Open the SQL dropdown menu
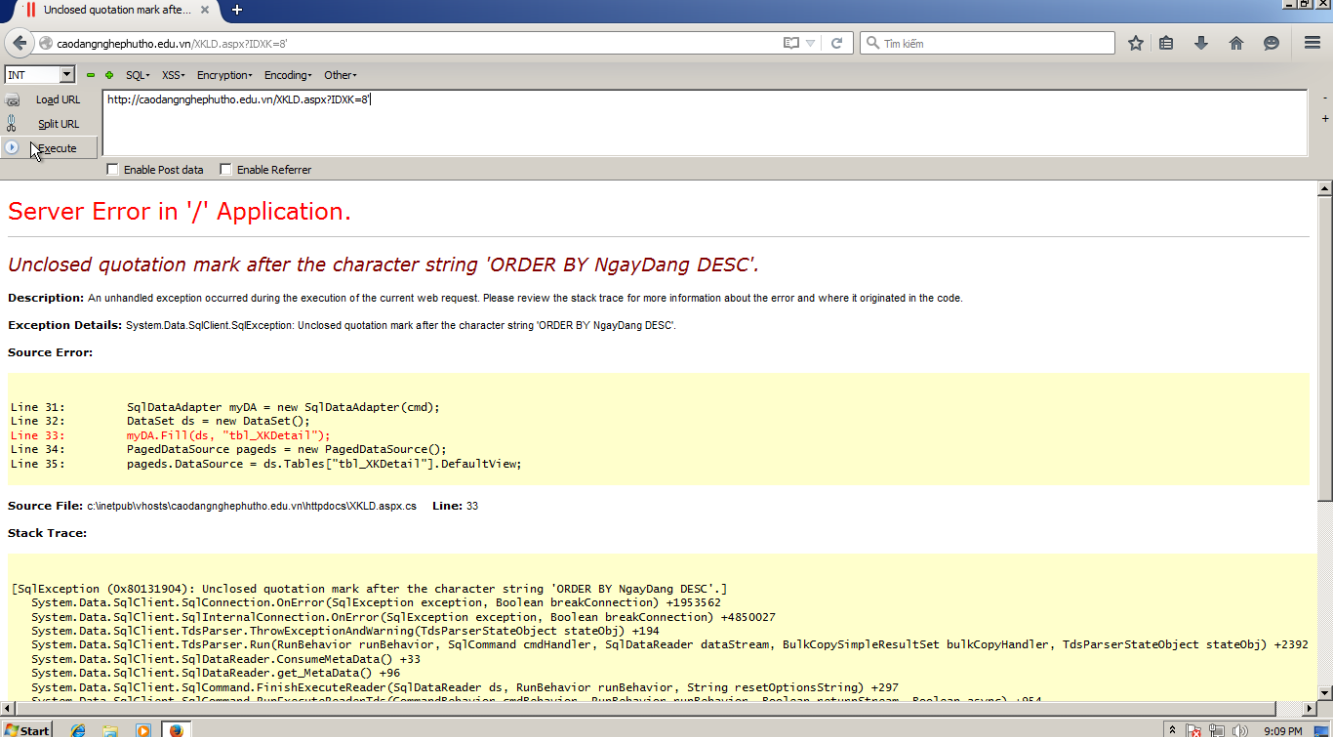Screen dimensions: 1333x737 tap(138, 75)
